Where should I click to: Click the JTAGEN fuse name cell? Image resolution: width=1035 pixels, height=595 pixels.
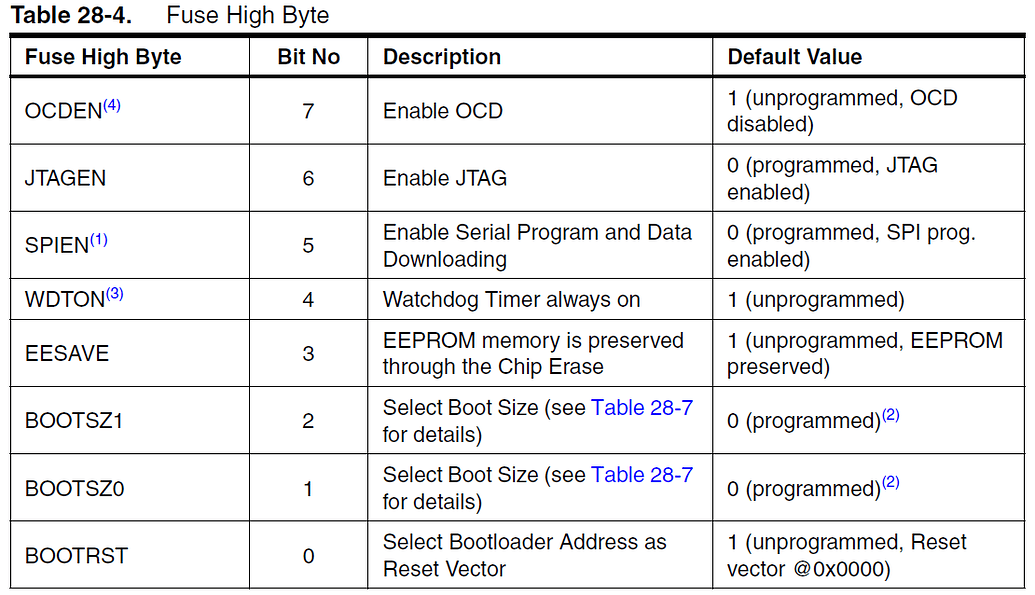pos(65,178)
